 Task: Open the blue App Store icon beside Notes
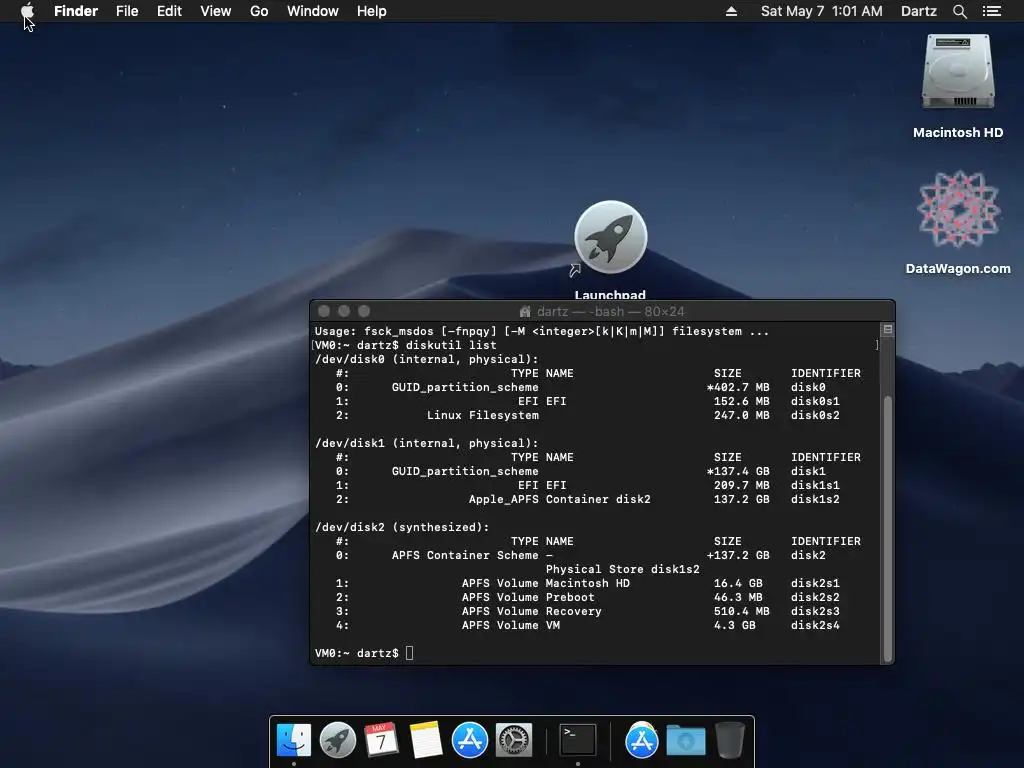470,740
